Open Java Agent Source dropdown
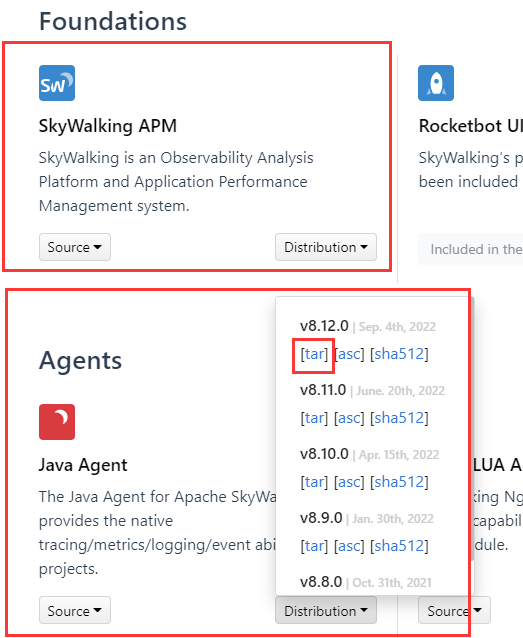Screen dimensions: 523x638 click(x=75, y=610)
